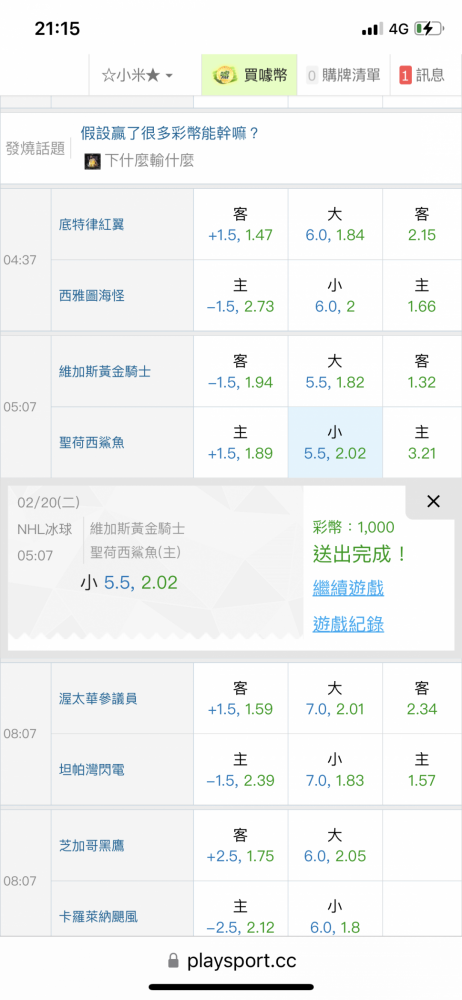Open the 西雅圖海怪 team link

[91, 296]
